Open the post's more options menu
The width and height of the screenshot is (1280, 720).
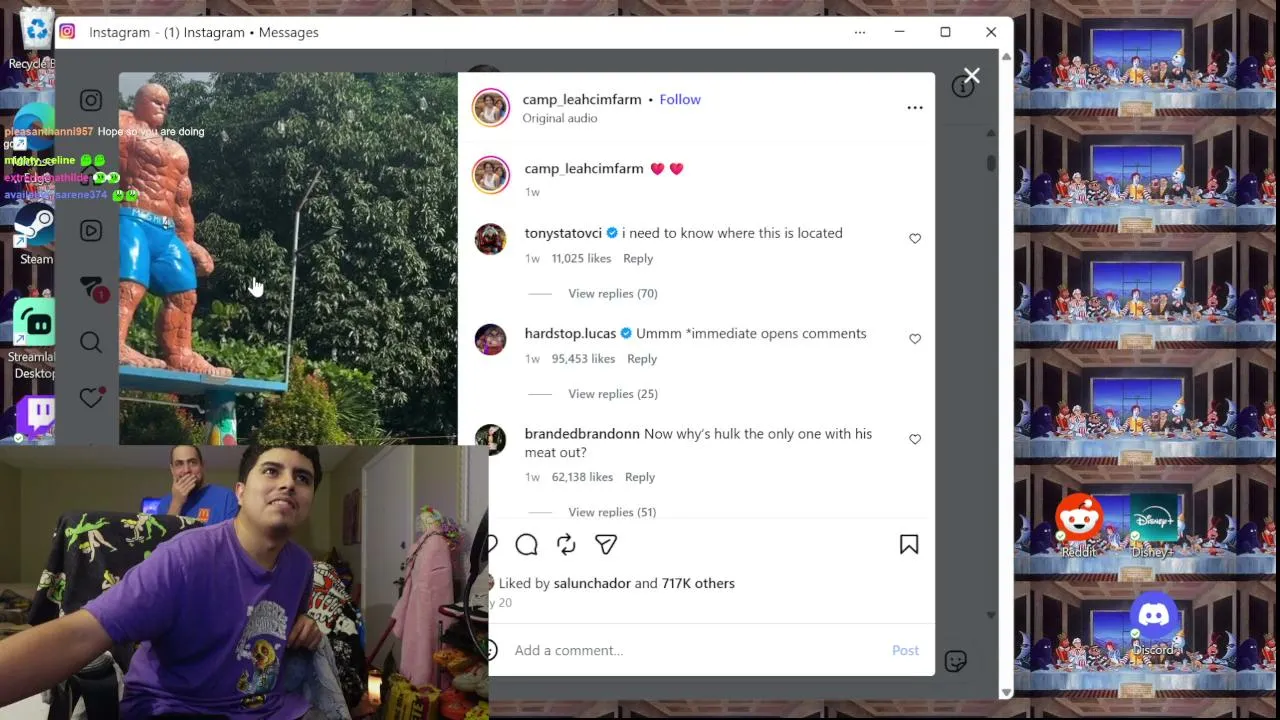[915, 108]
